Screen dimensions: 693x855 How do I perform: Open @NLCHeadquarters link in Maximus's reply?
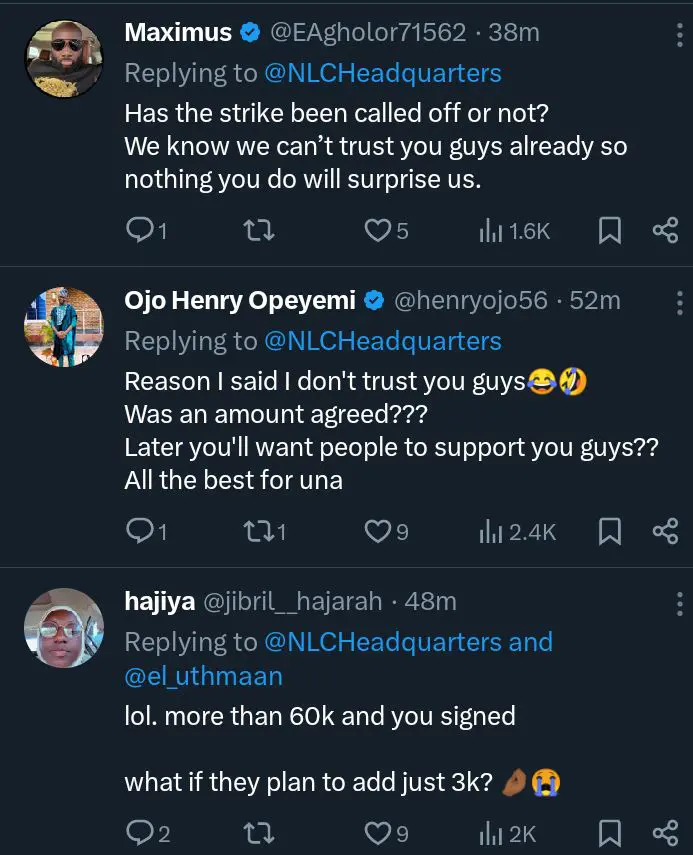tap(382, 73)
